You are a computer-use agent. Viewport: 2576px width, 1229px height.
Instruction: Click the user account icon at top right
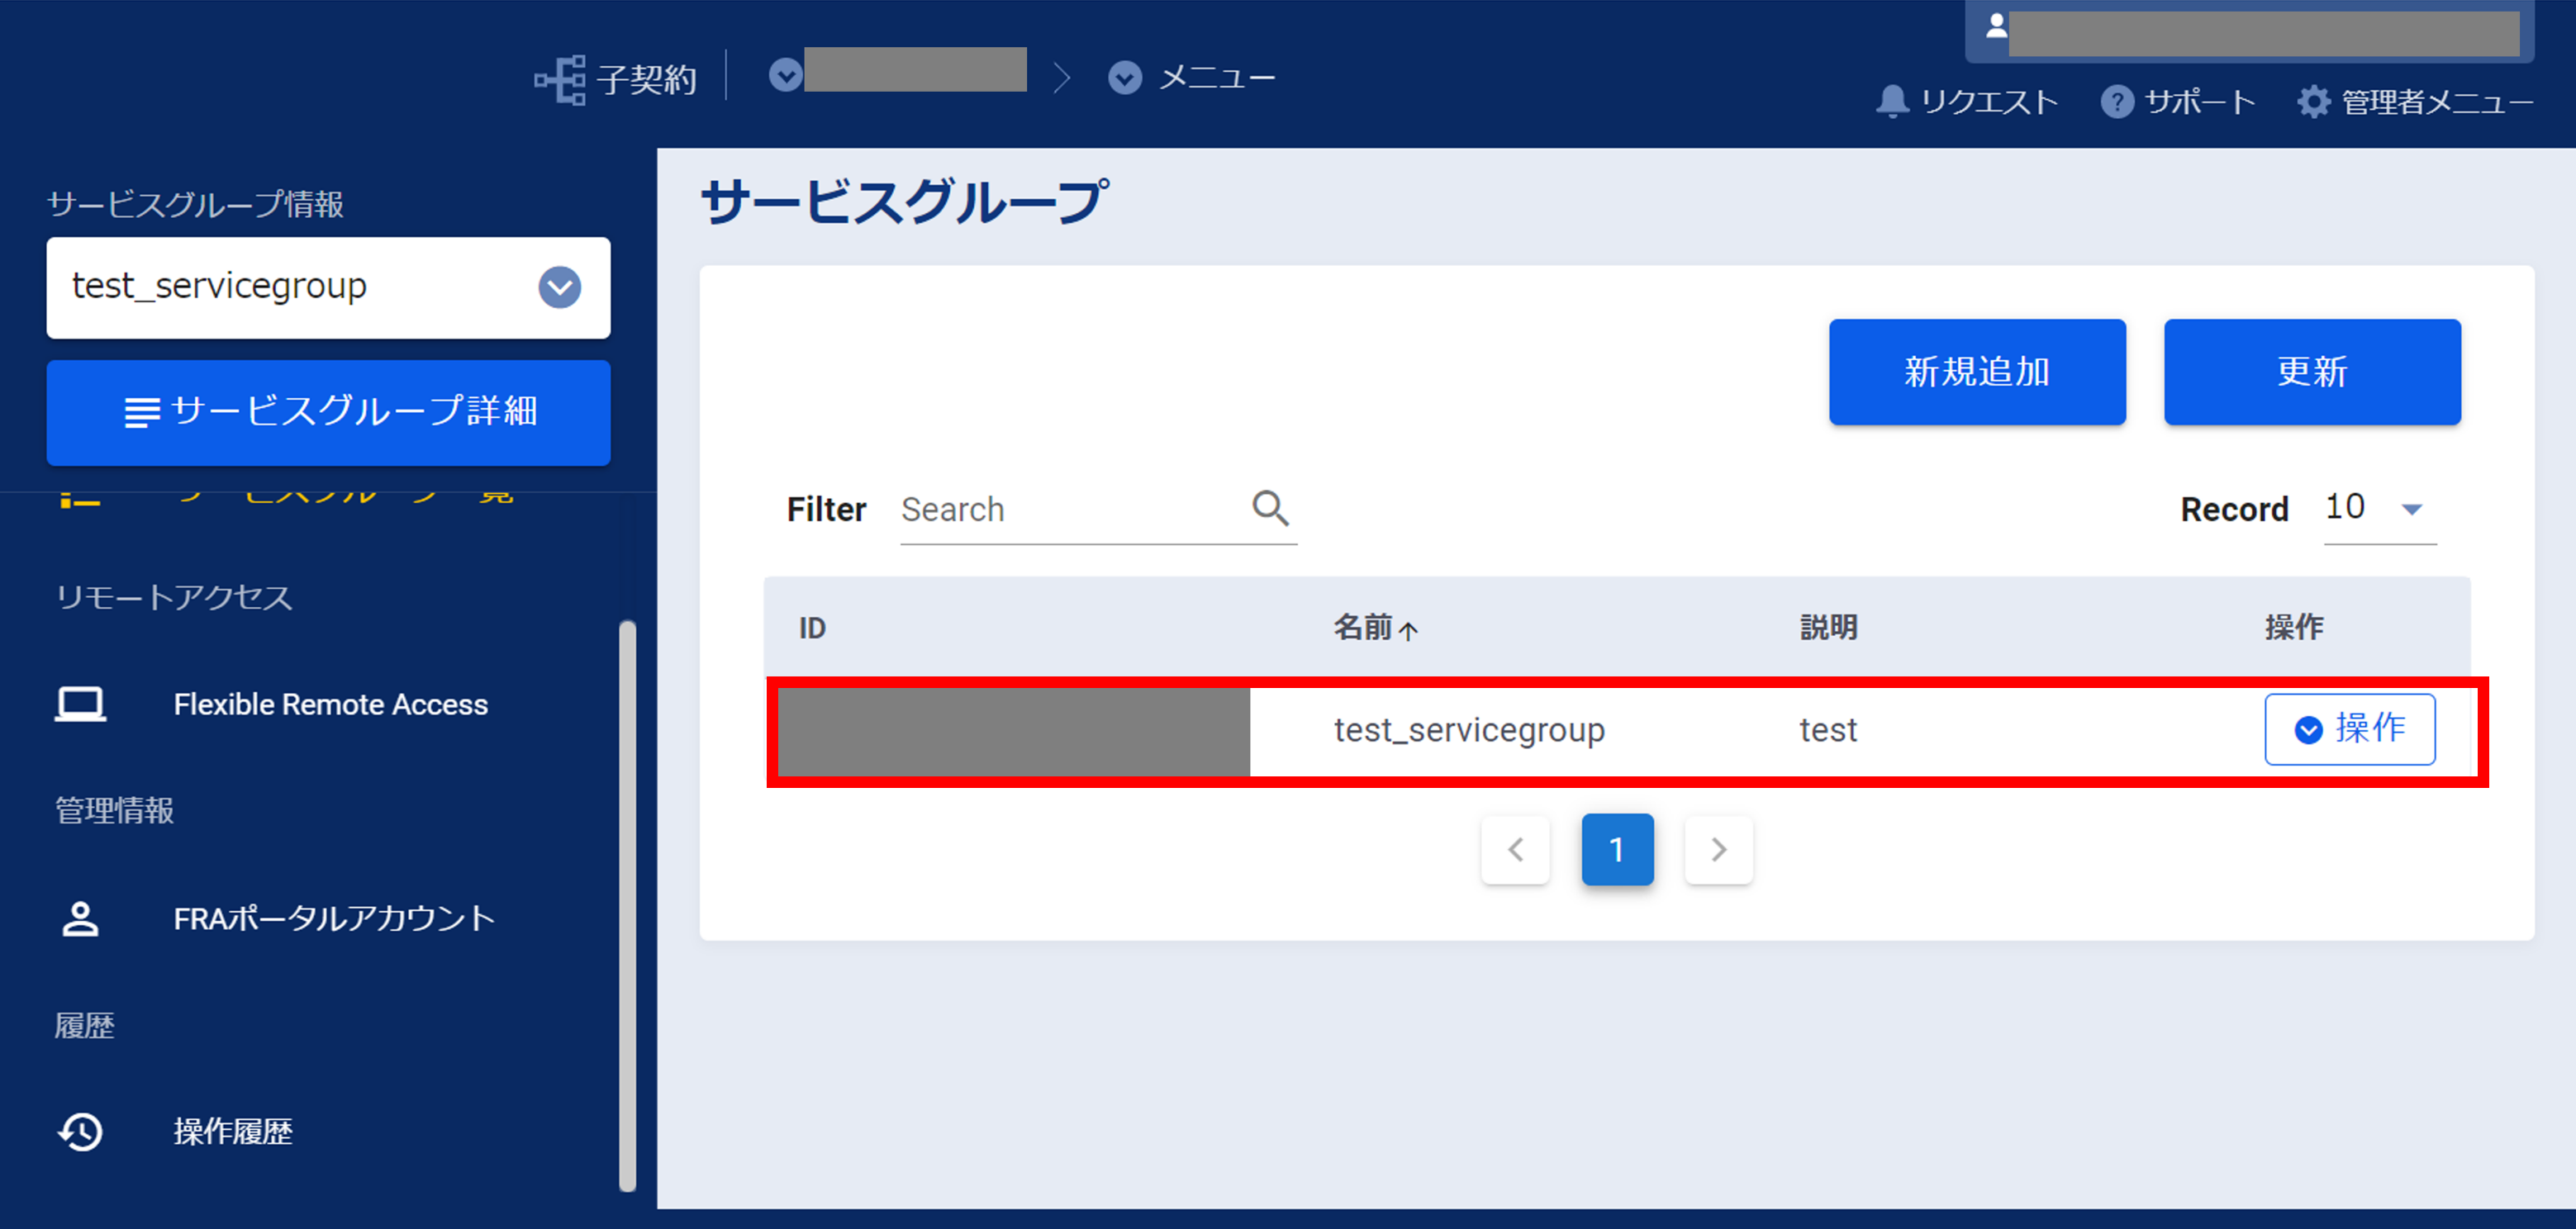[x=1996, y=27]
